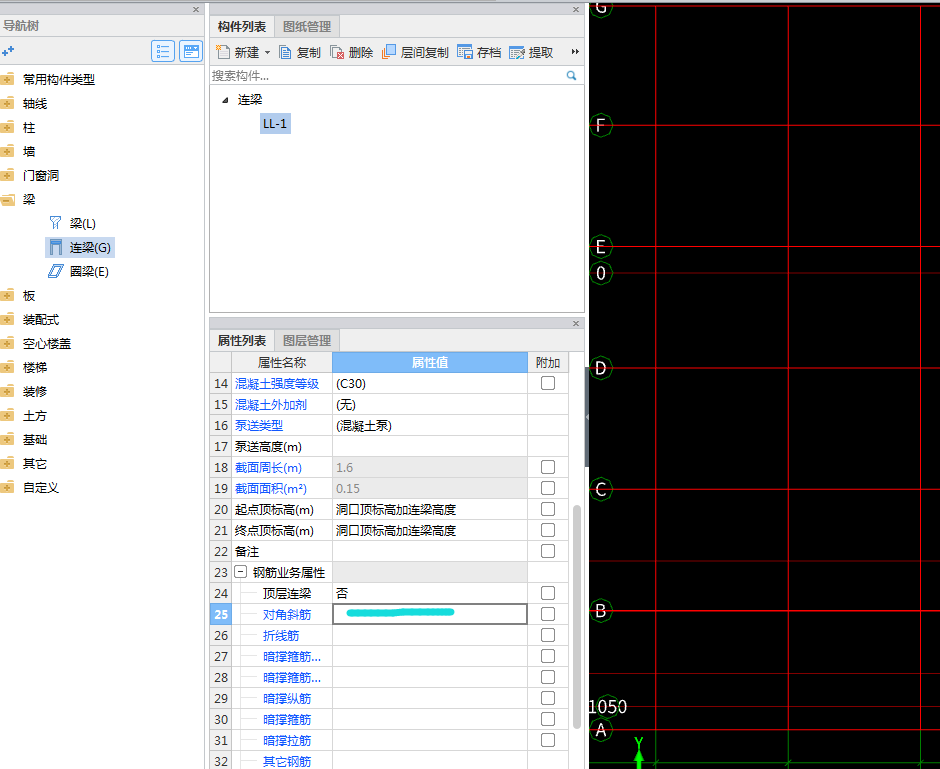Tick the 附加 checkbox for 起点顶标高
Viewport: 940px width, 769px height.
(x=548, y=509)
